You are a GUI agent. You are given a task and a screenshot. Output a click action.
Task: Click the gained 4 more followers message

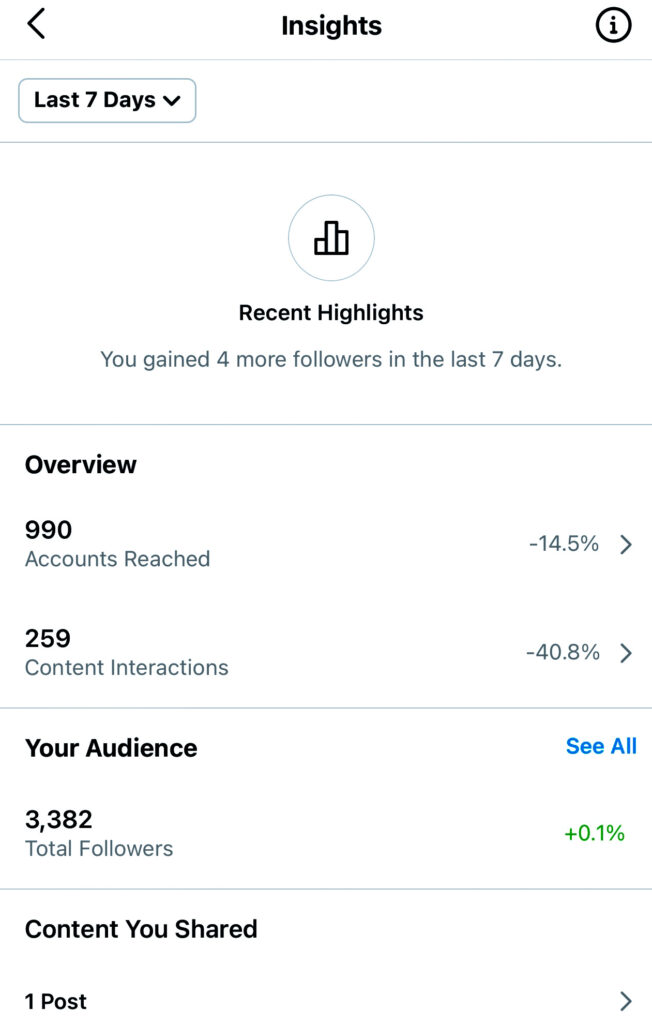331,359
